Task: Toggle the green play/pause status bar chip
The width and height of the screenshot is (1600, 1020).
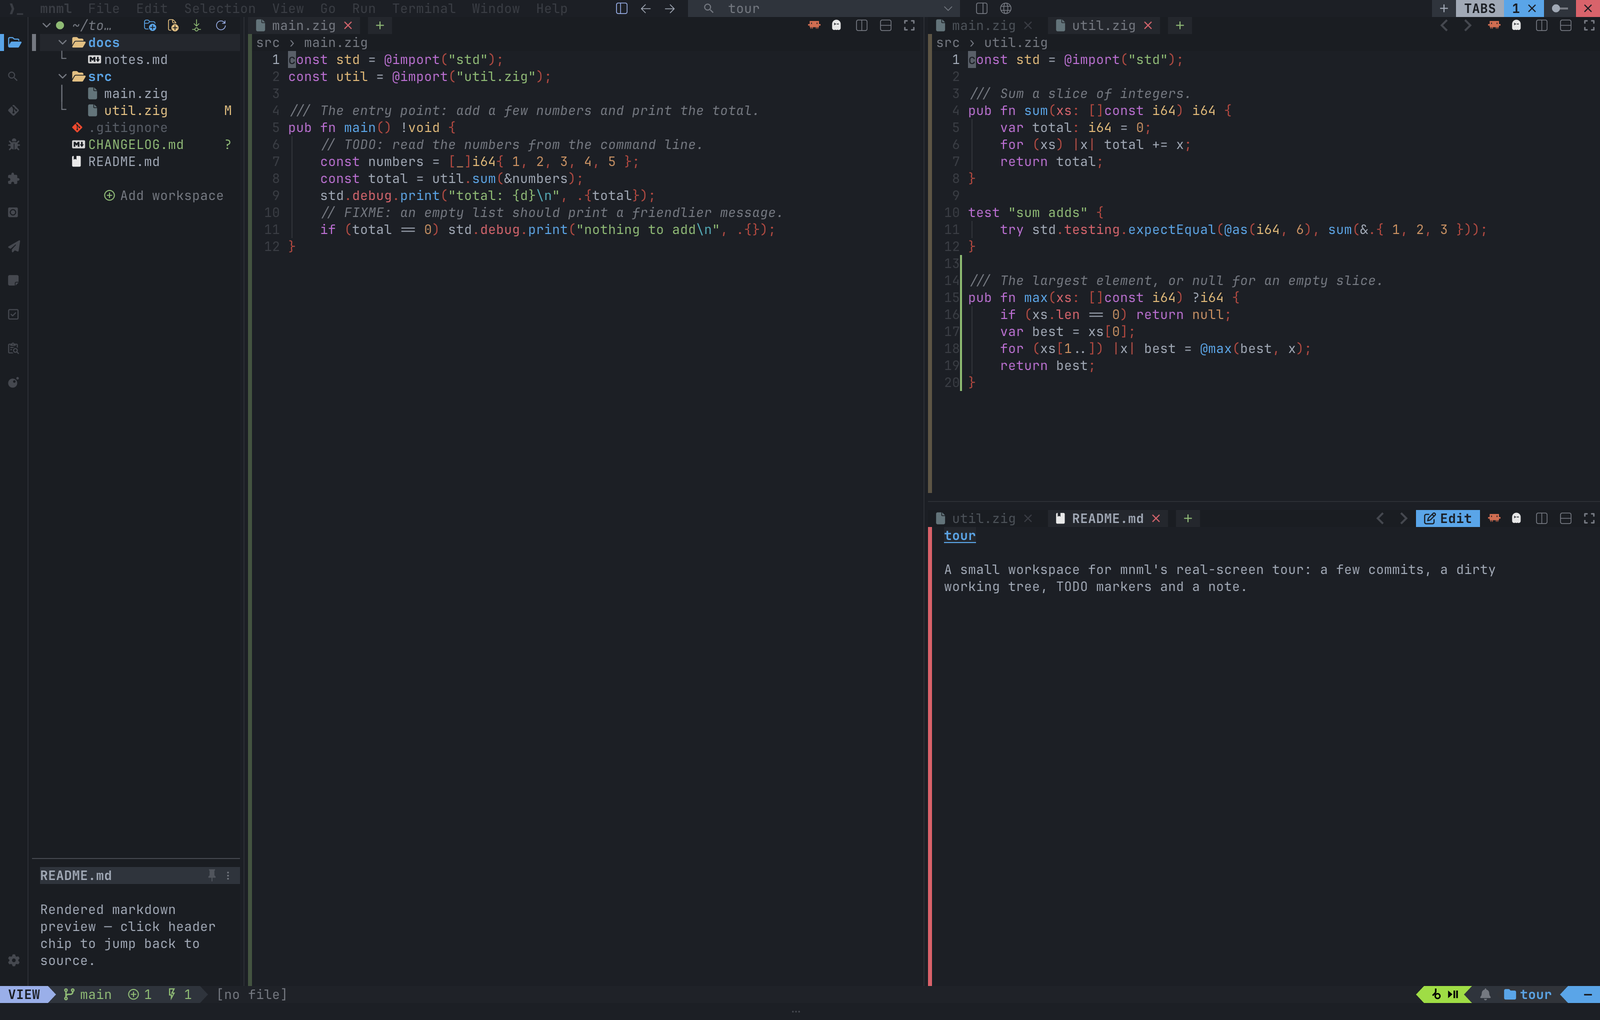Action: pyautogui.click(x=1444, y=995)
